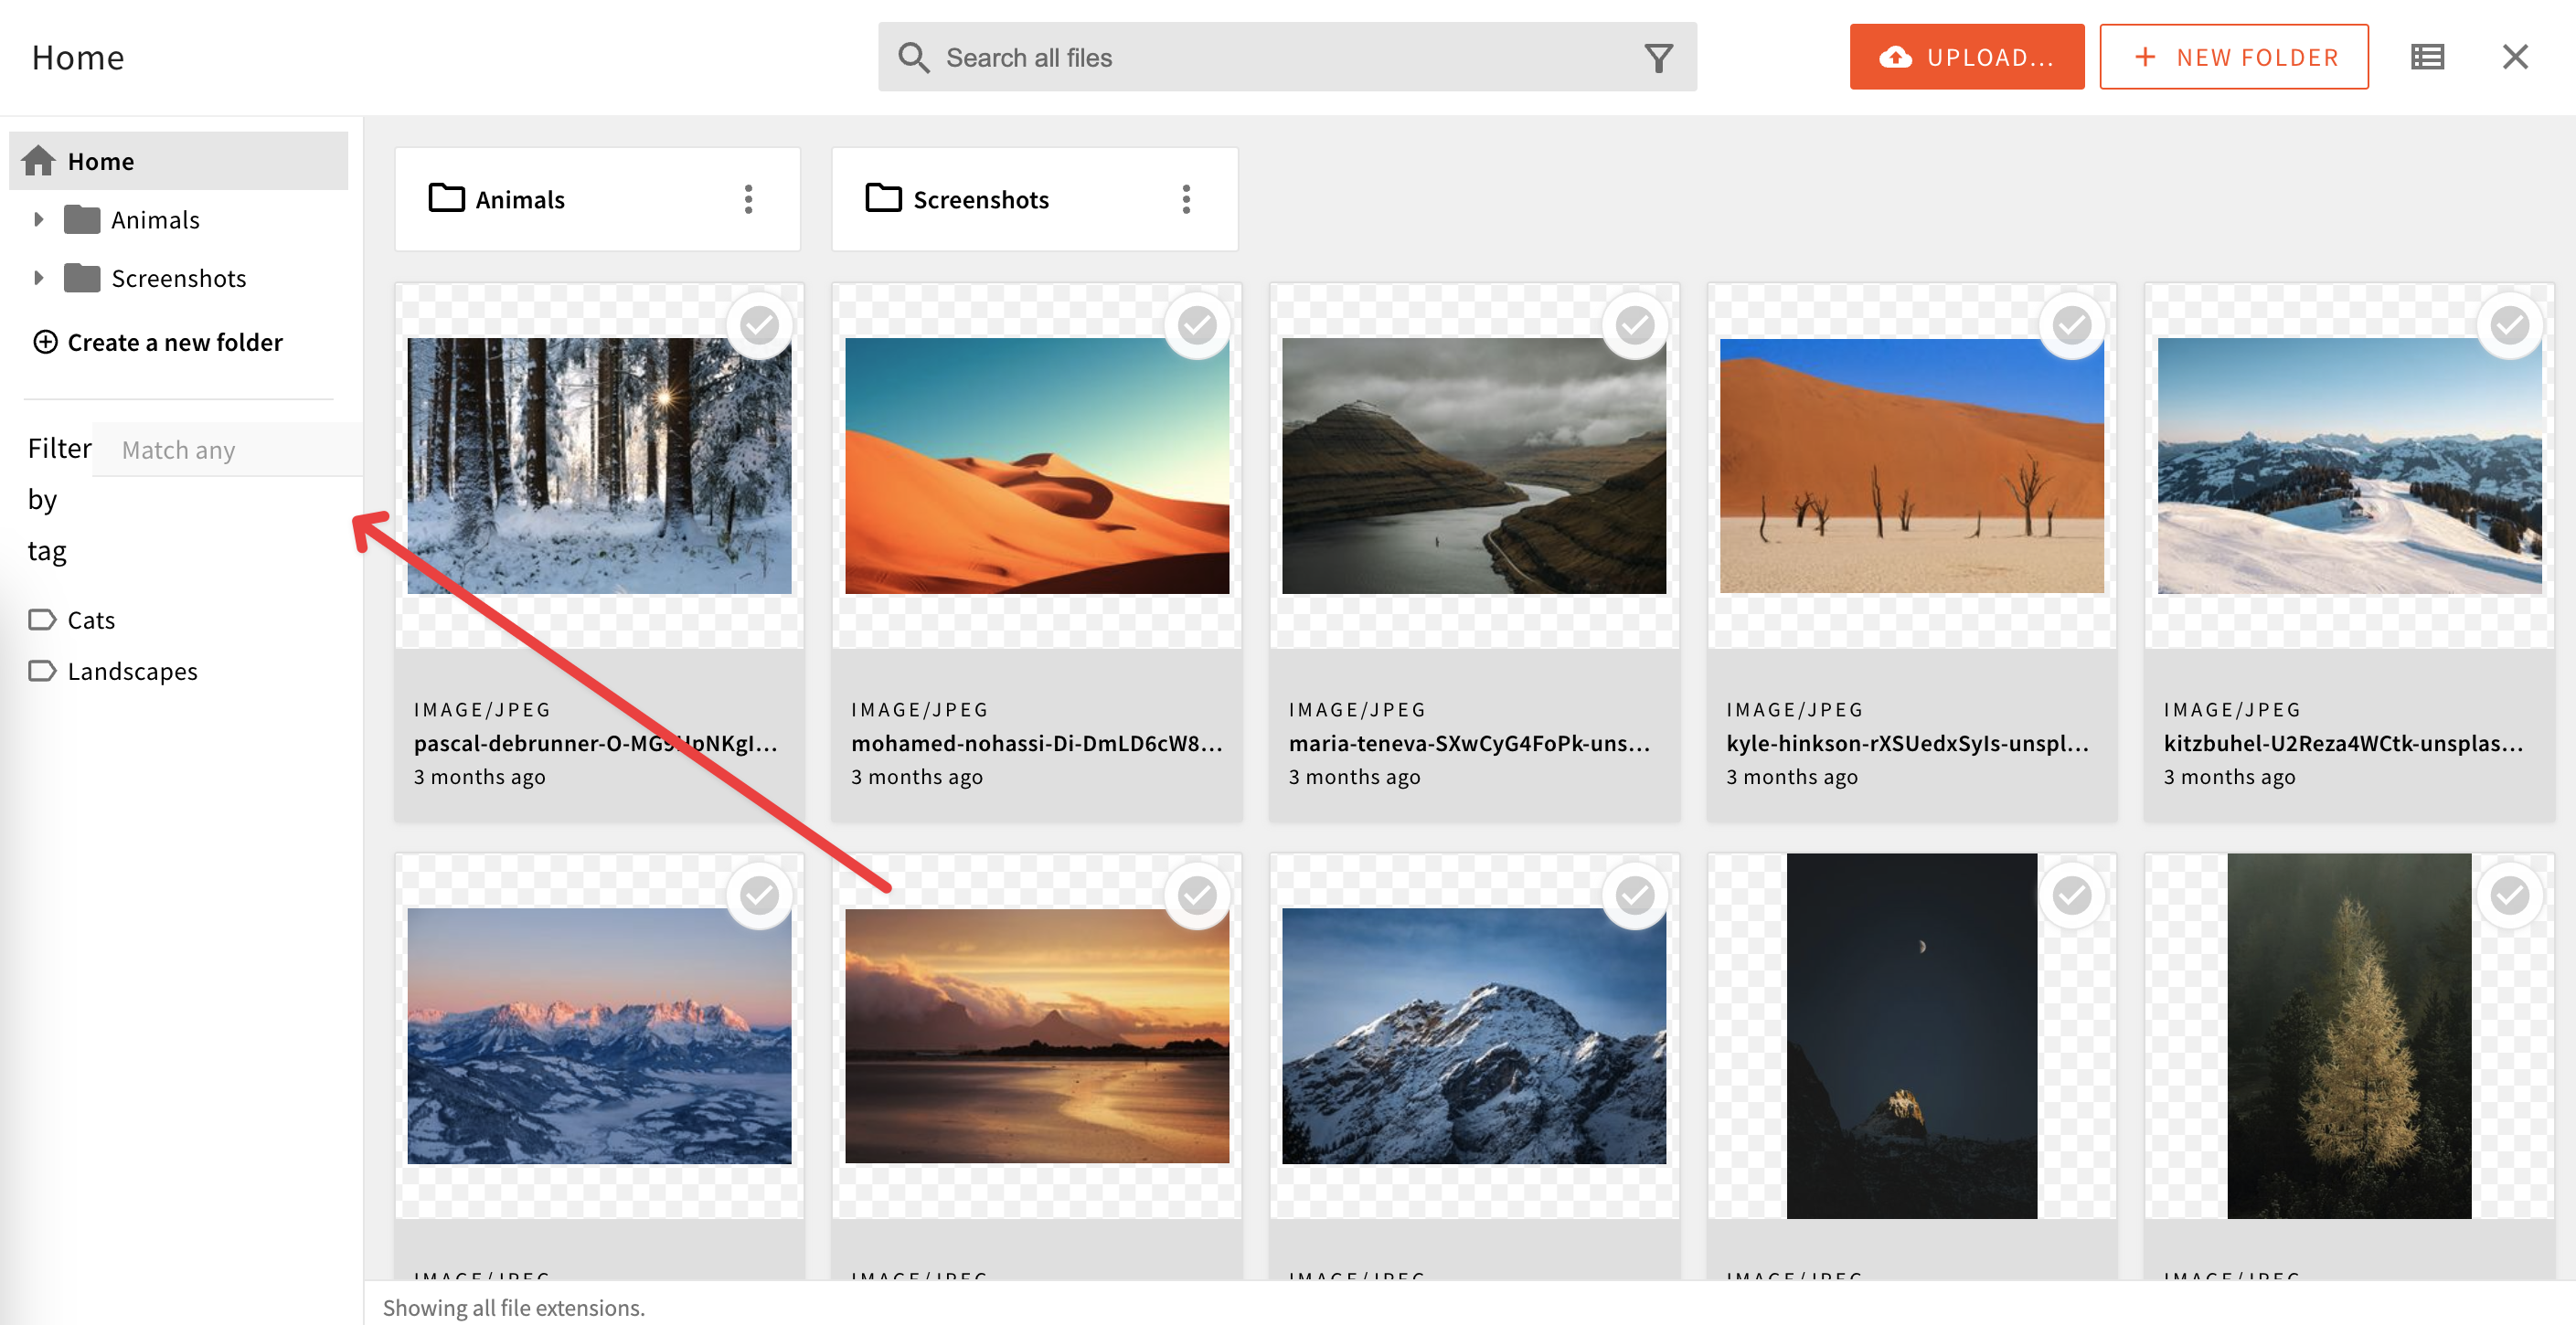This screenshot has height=1325, width=2576.
Task: Open the three-dot menu on the Animals card
Action: (748, 199)
